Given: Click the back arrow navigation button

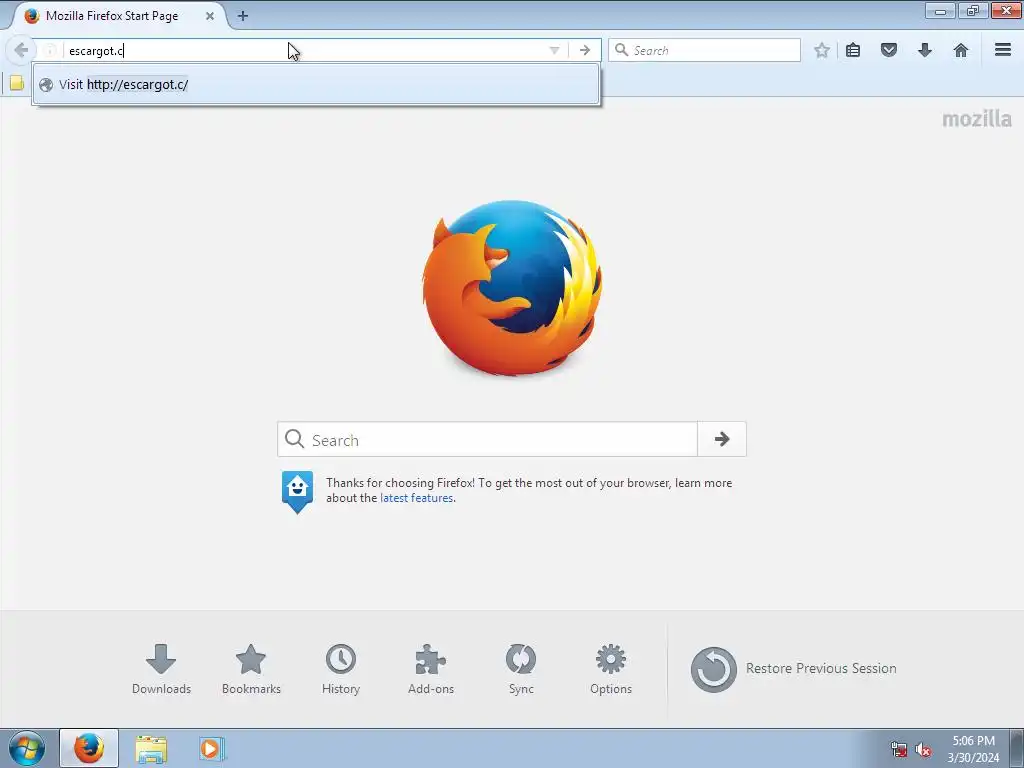Looking at the screenshot, I should coord(20,50).
